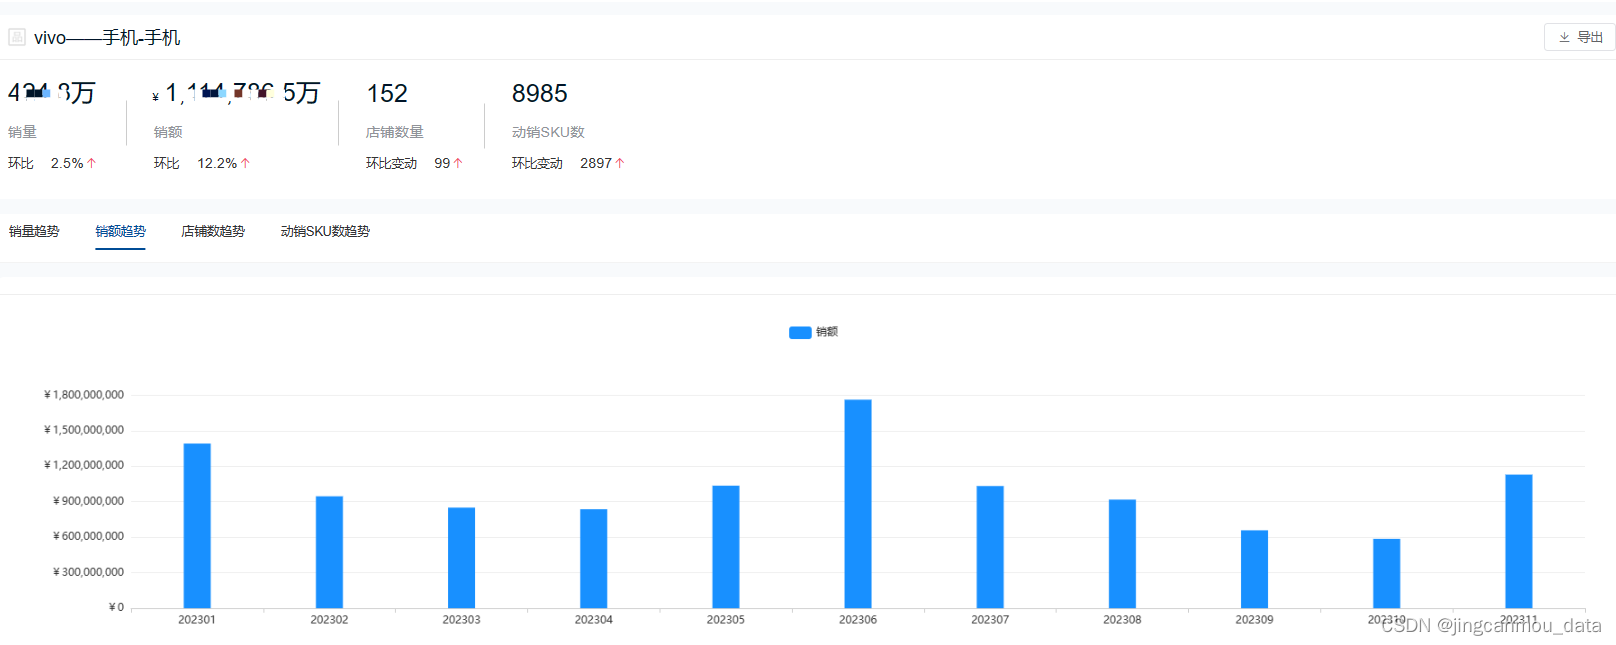
Task: Click the image icon beside vivo title
Action: (x=17, y=37)
